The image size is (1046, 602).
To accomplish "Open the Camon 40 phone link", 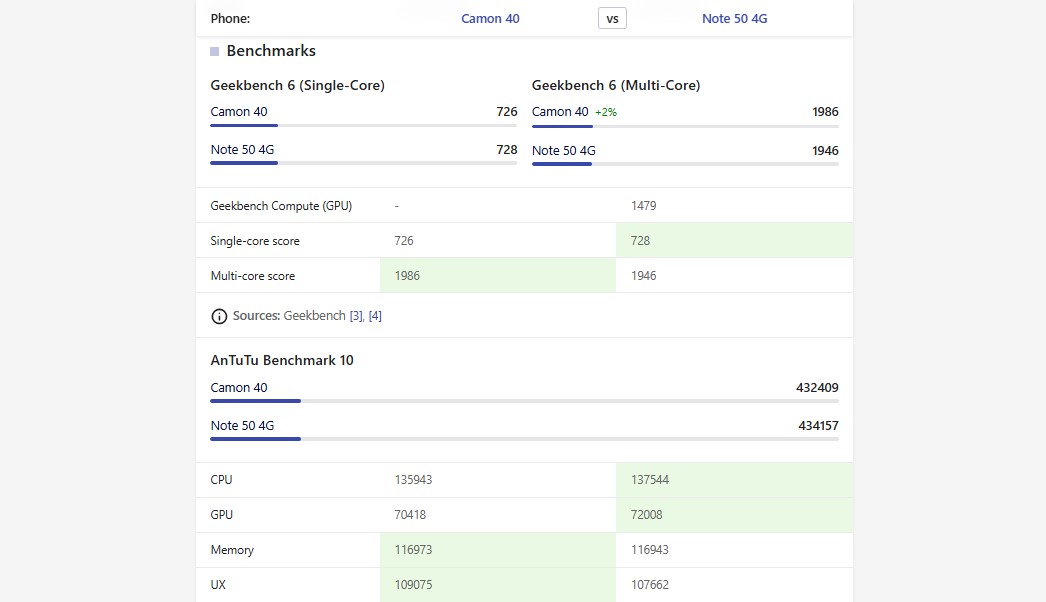I will (490, 19).
